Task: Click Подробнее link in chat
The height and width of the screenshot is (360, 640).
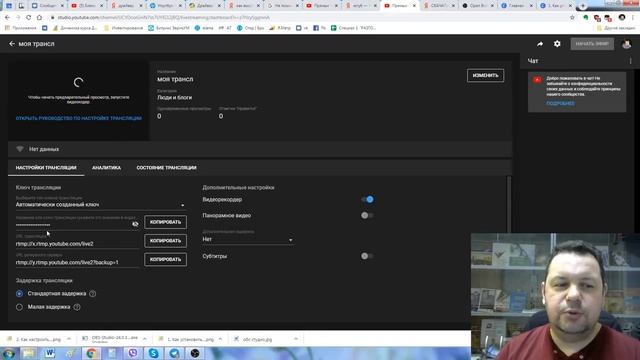Action: [x=560, y=104]
